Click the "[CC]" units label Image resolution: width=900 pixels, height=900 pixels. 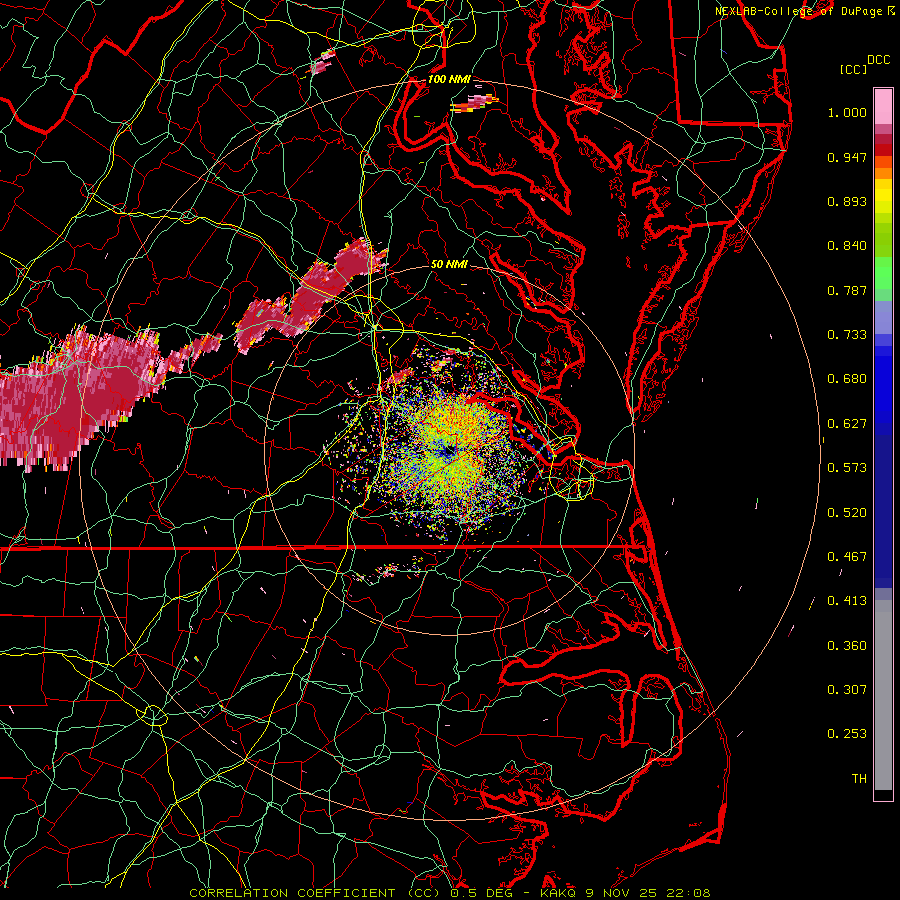(x=853, y=69)
